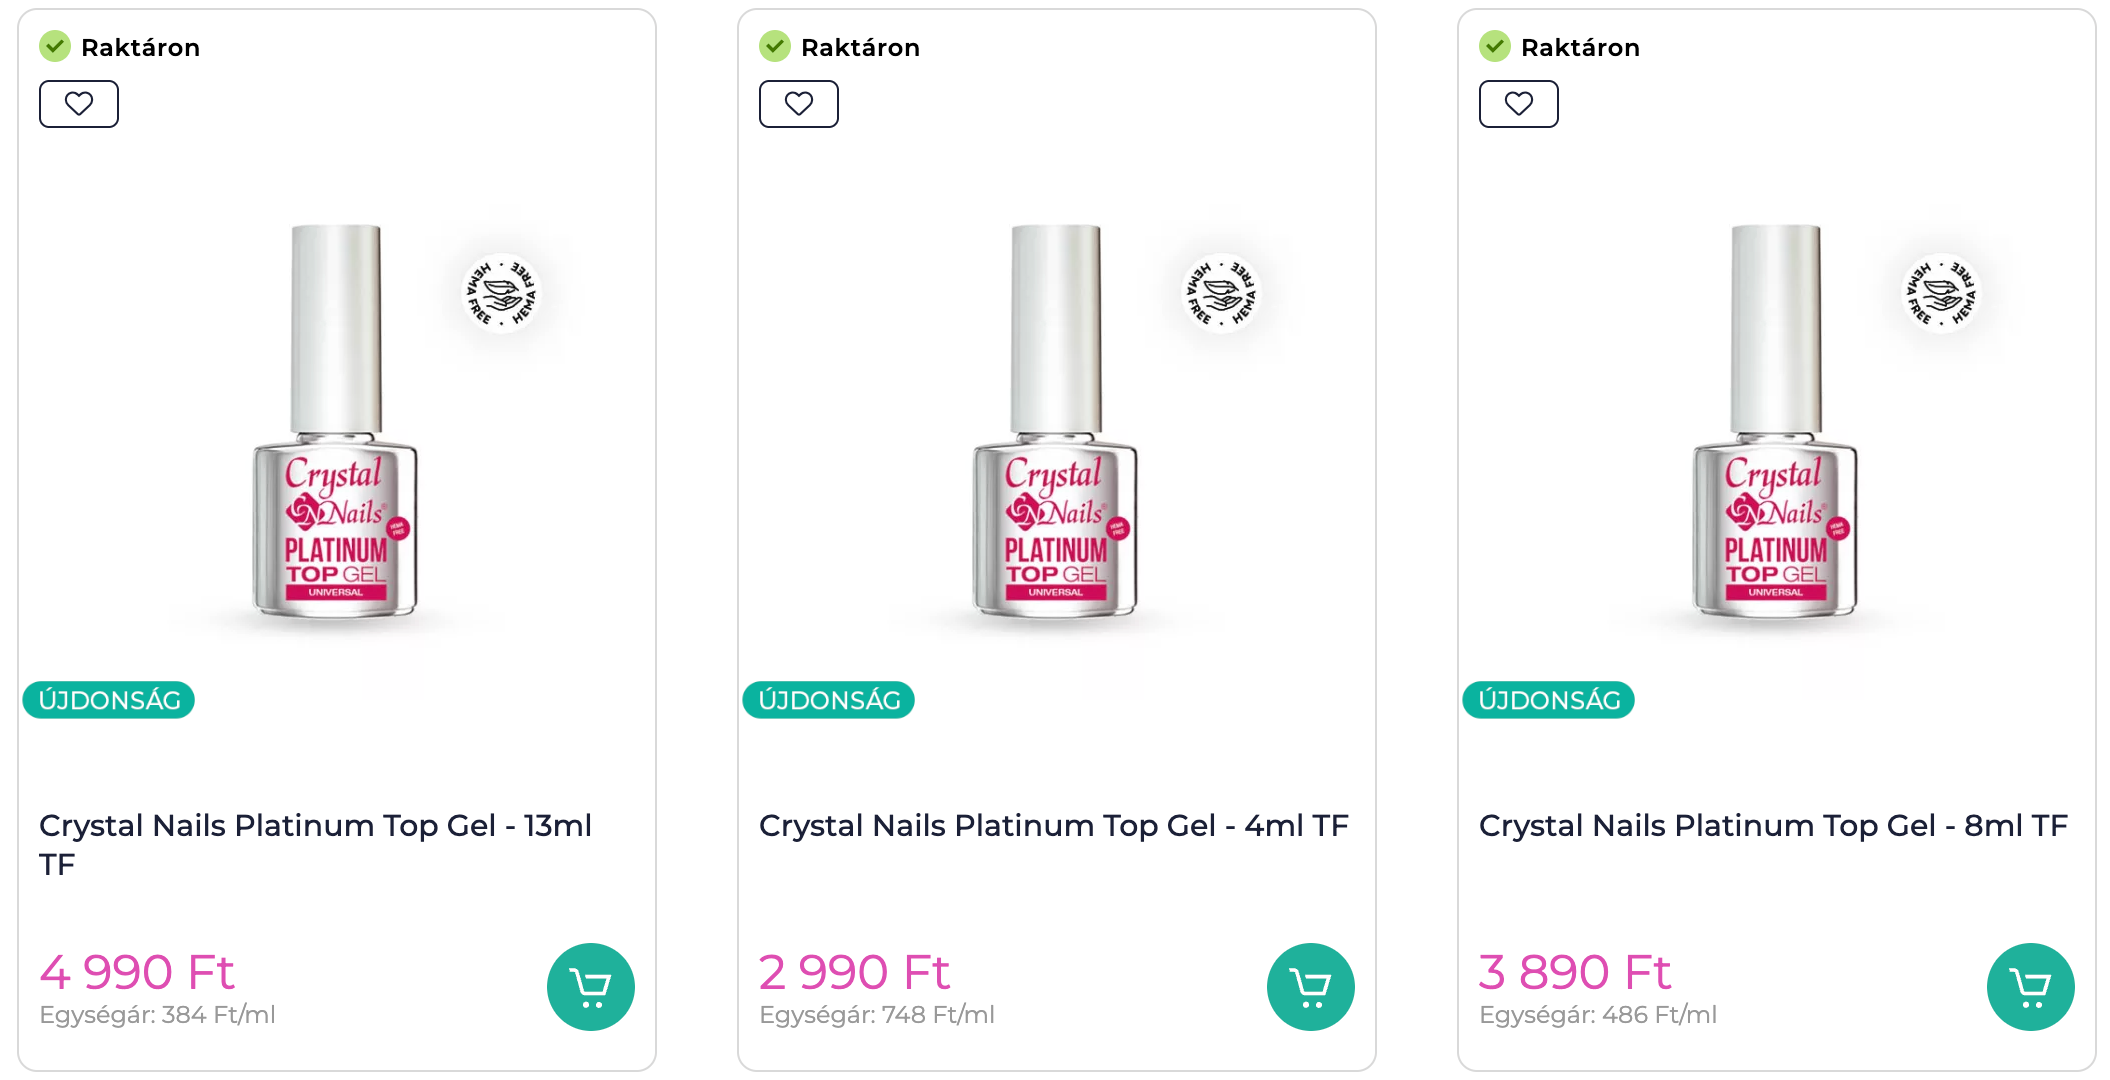Click HEMA Free badge on 13ml product

tap(501, 293)
